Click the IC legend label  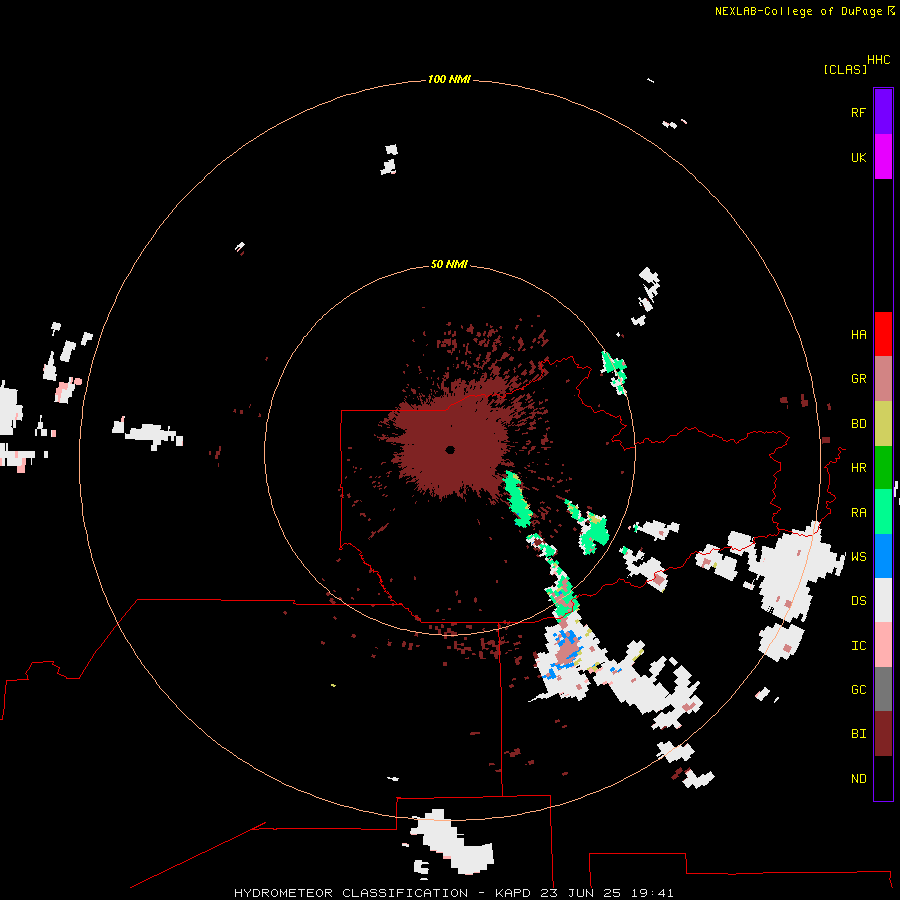click(858, 646)
